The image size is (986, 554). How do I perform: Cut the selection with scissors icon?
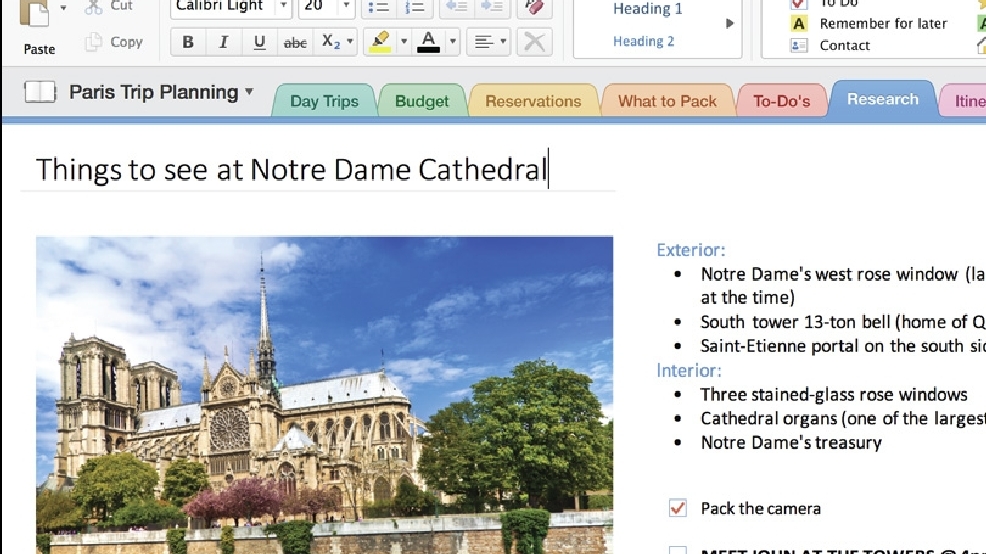(94, 7)
